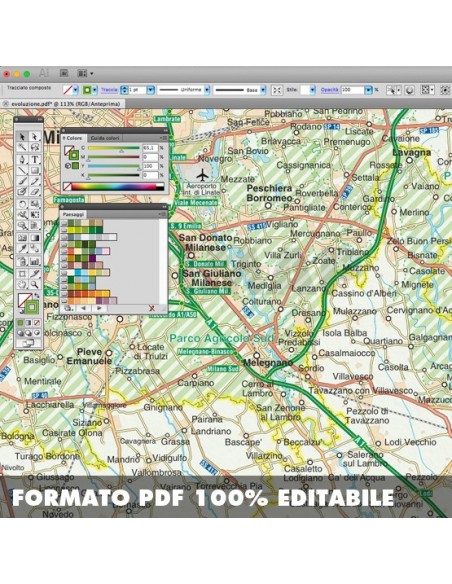Switch to the Colore tab

73,138
